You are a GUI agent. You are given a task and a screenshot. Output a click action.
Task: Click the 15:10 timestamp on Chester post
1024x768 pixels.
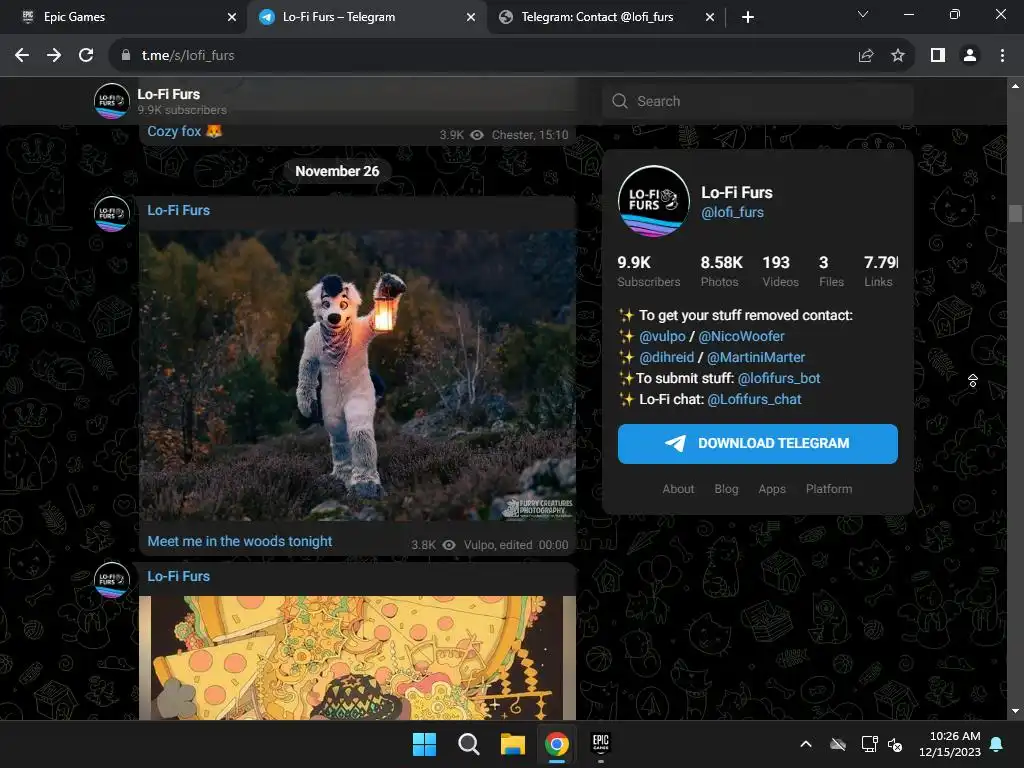[553, 135]
